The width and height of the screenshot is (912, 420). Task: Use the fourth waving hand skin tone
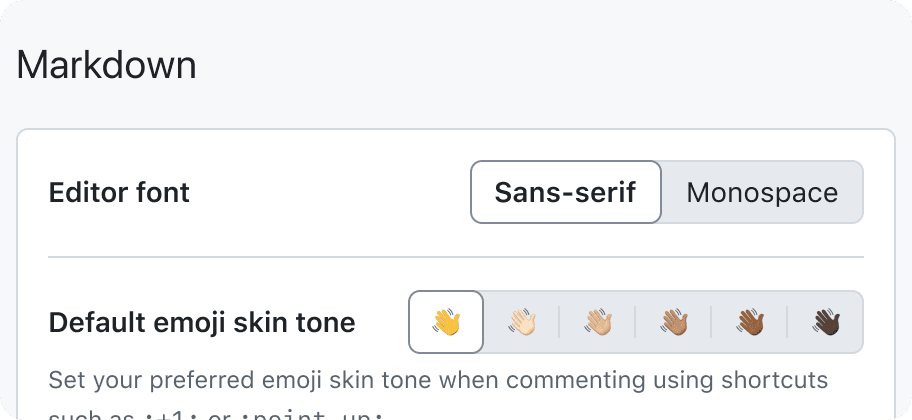click(x=674, y=322)
